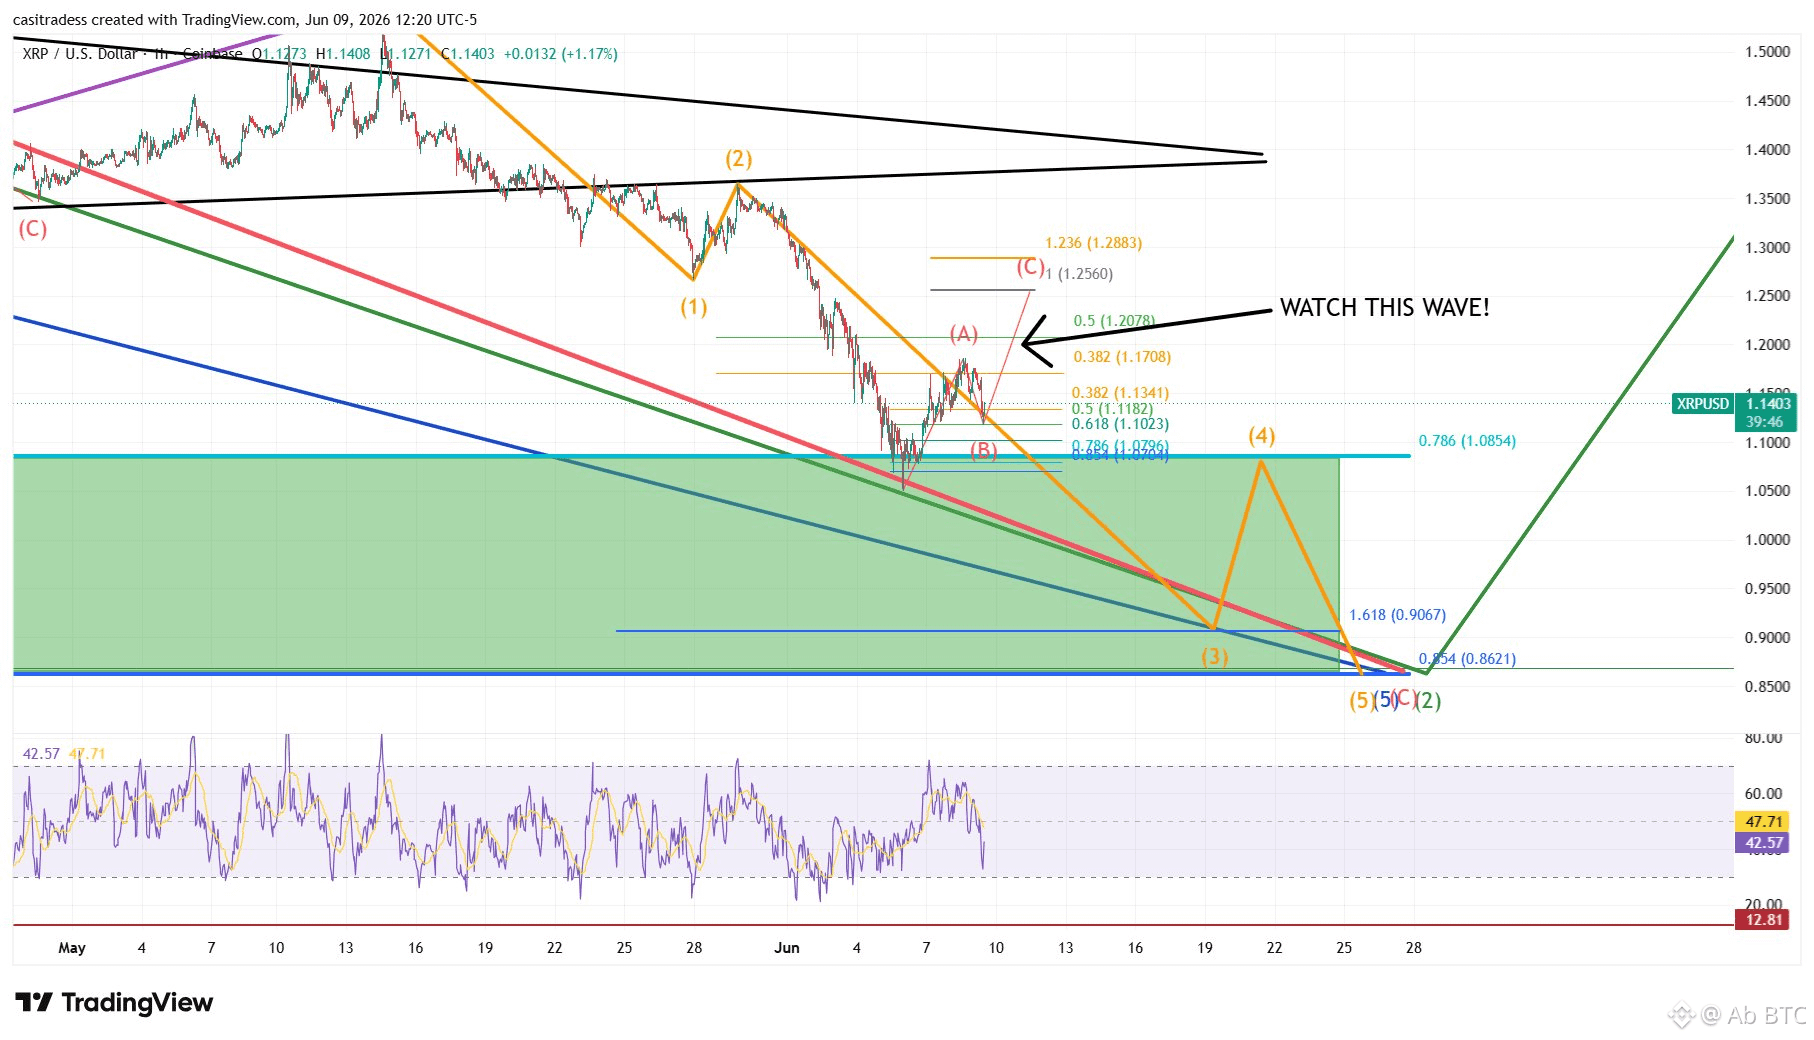Click the 1.0000 price axis label
The width and height of the screenshot is (1814, 1040).
click(x=1768, y=540)
